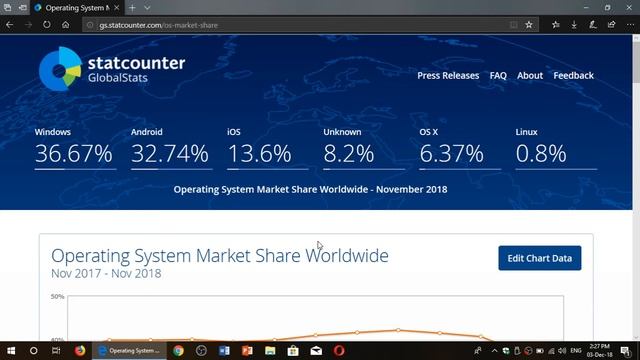The width and height of the screenshot is (640, 360).
Task: Open PowerPoint from the taskbar
Action: (247, 351)
